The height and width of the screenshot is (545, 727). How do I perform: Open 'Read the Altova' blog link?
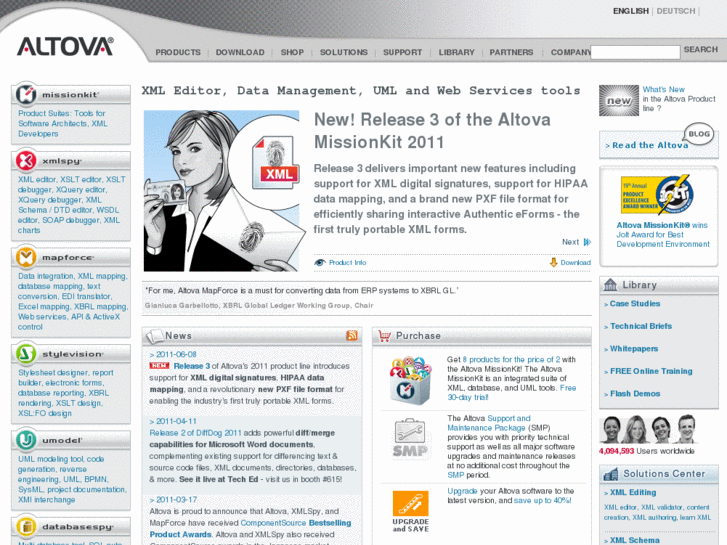coord(650,145)
